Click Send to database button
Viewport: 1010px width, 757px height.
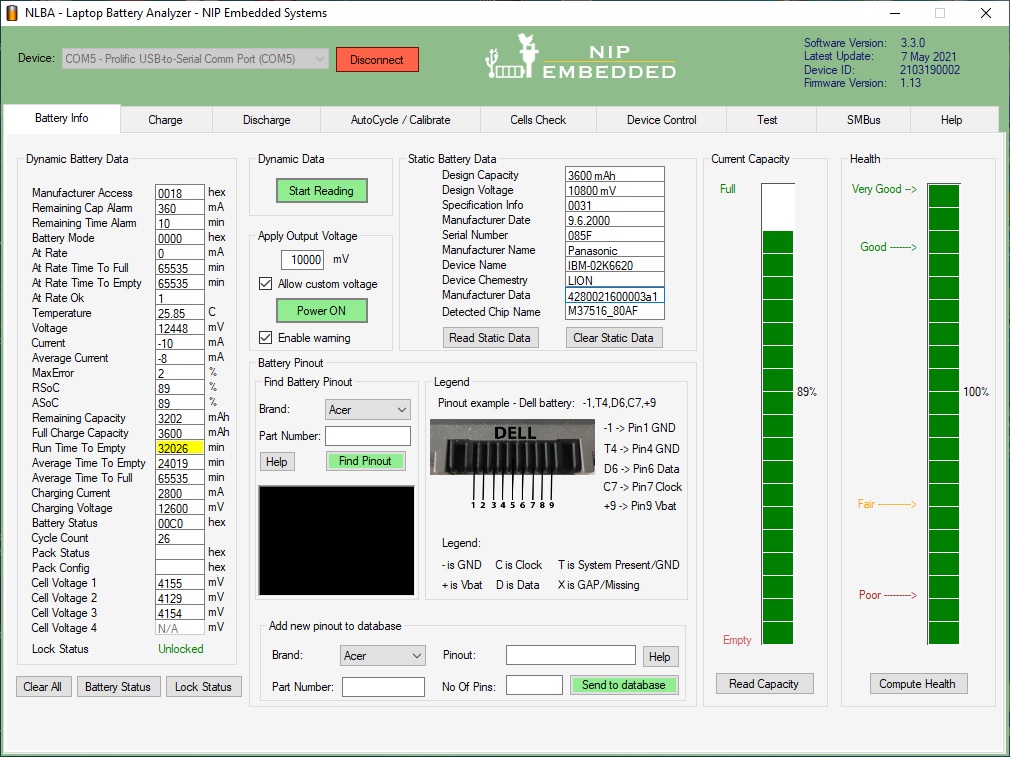(624, 685)
